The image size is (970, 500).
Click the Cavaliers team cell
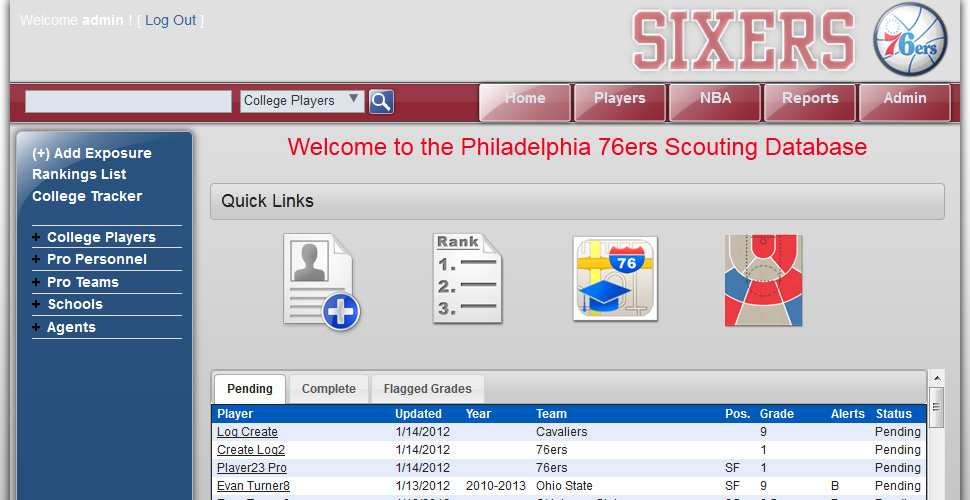point(562,432)
